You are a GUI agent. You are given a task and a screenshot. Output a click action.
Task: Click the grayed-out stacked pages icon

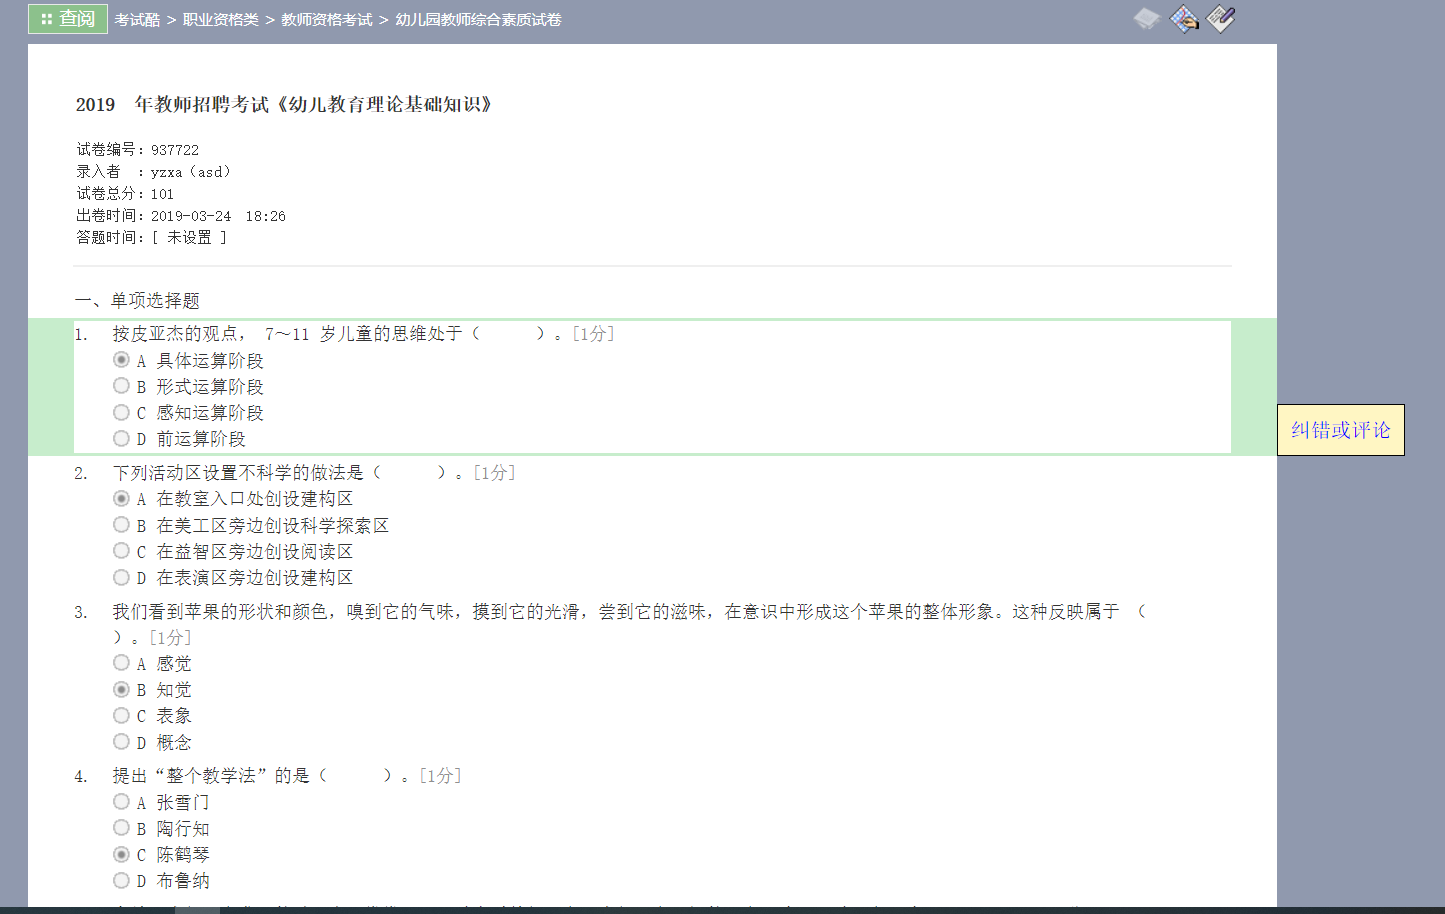(x=1146, y=19)
